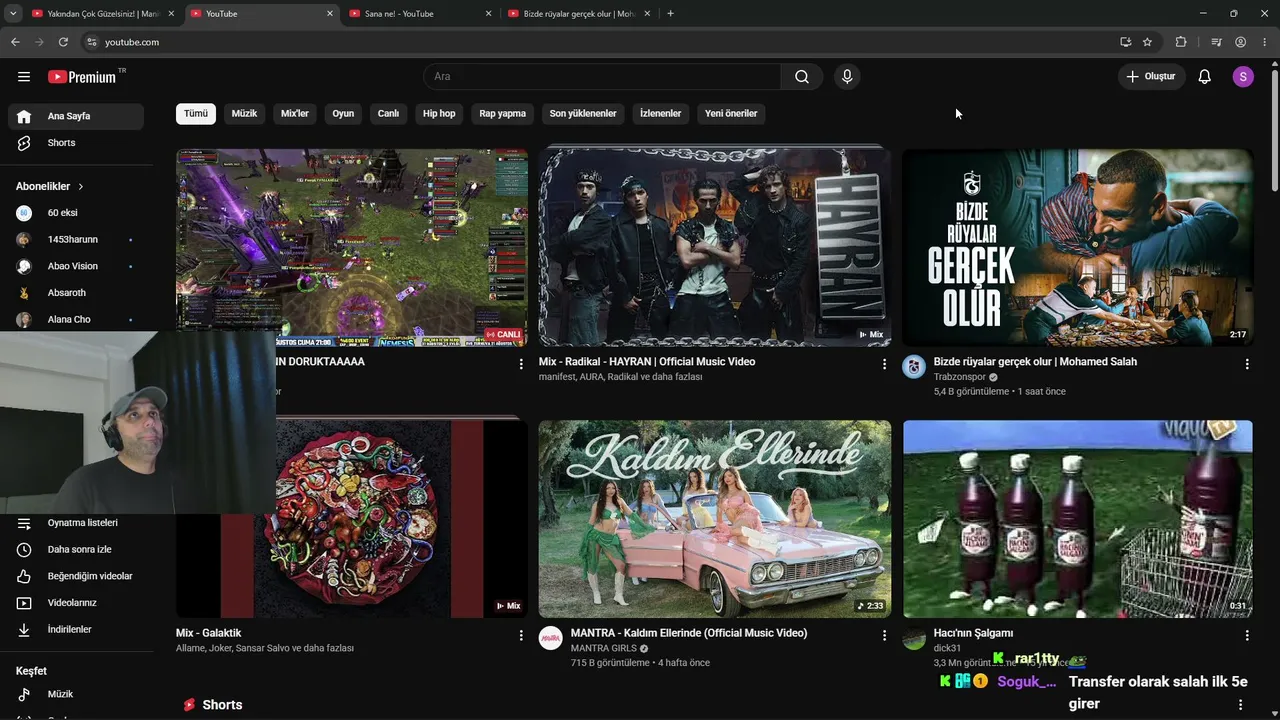The height and width of the screenshot is (720, 1280).
Task: Open the Alana Cho subscription
Action: tap(76, 320)
